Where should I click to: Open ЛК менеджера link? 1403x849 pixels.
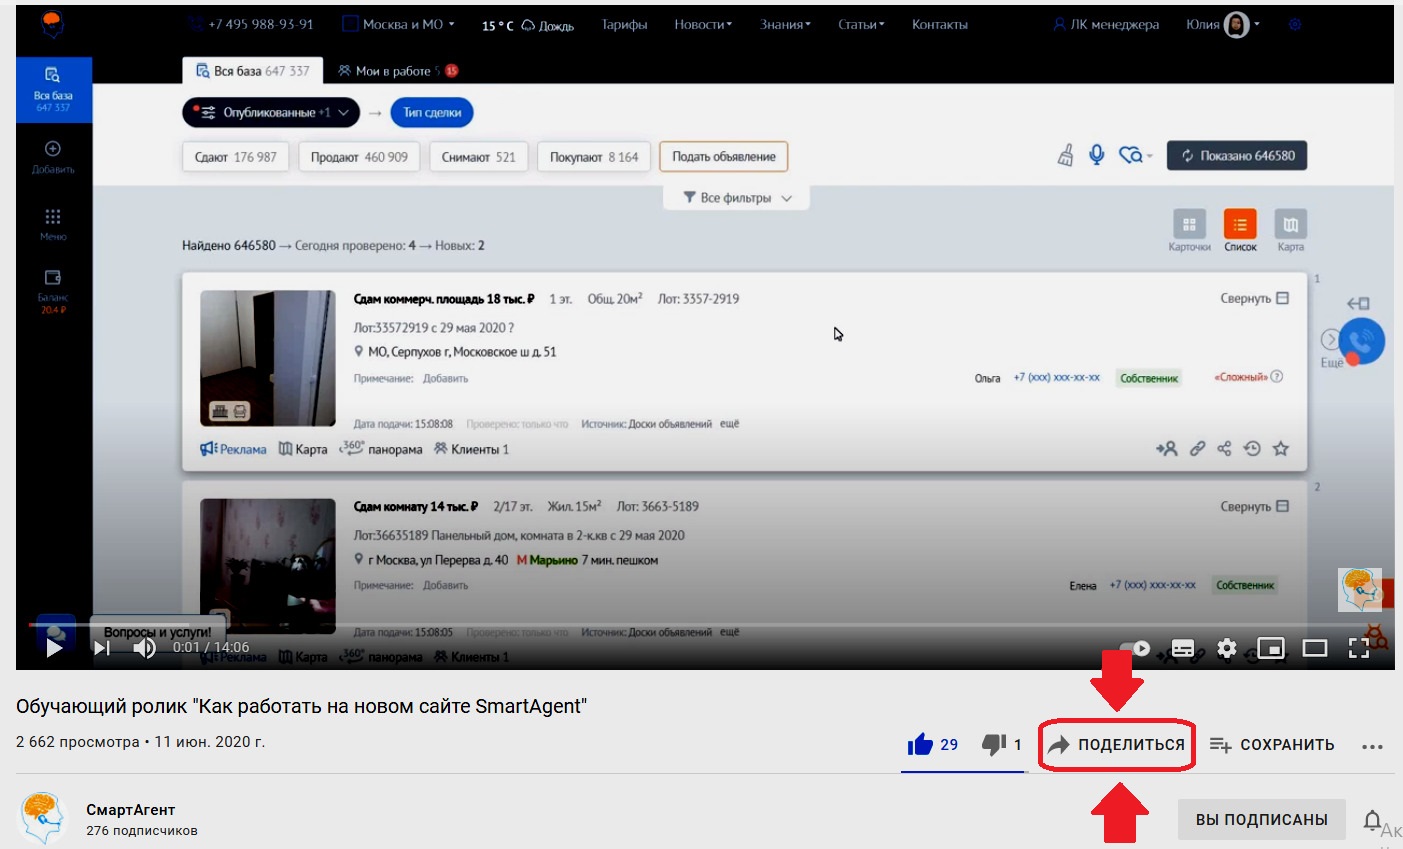(x=1106, y=24)
